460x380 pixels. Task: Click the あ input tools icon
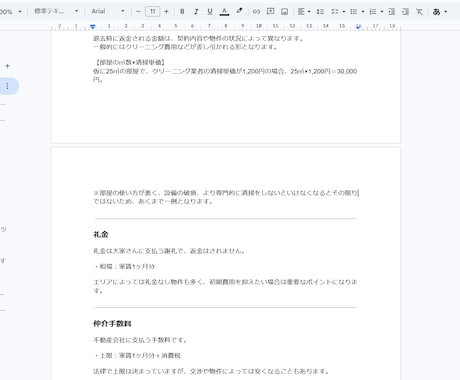(436, 12)
